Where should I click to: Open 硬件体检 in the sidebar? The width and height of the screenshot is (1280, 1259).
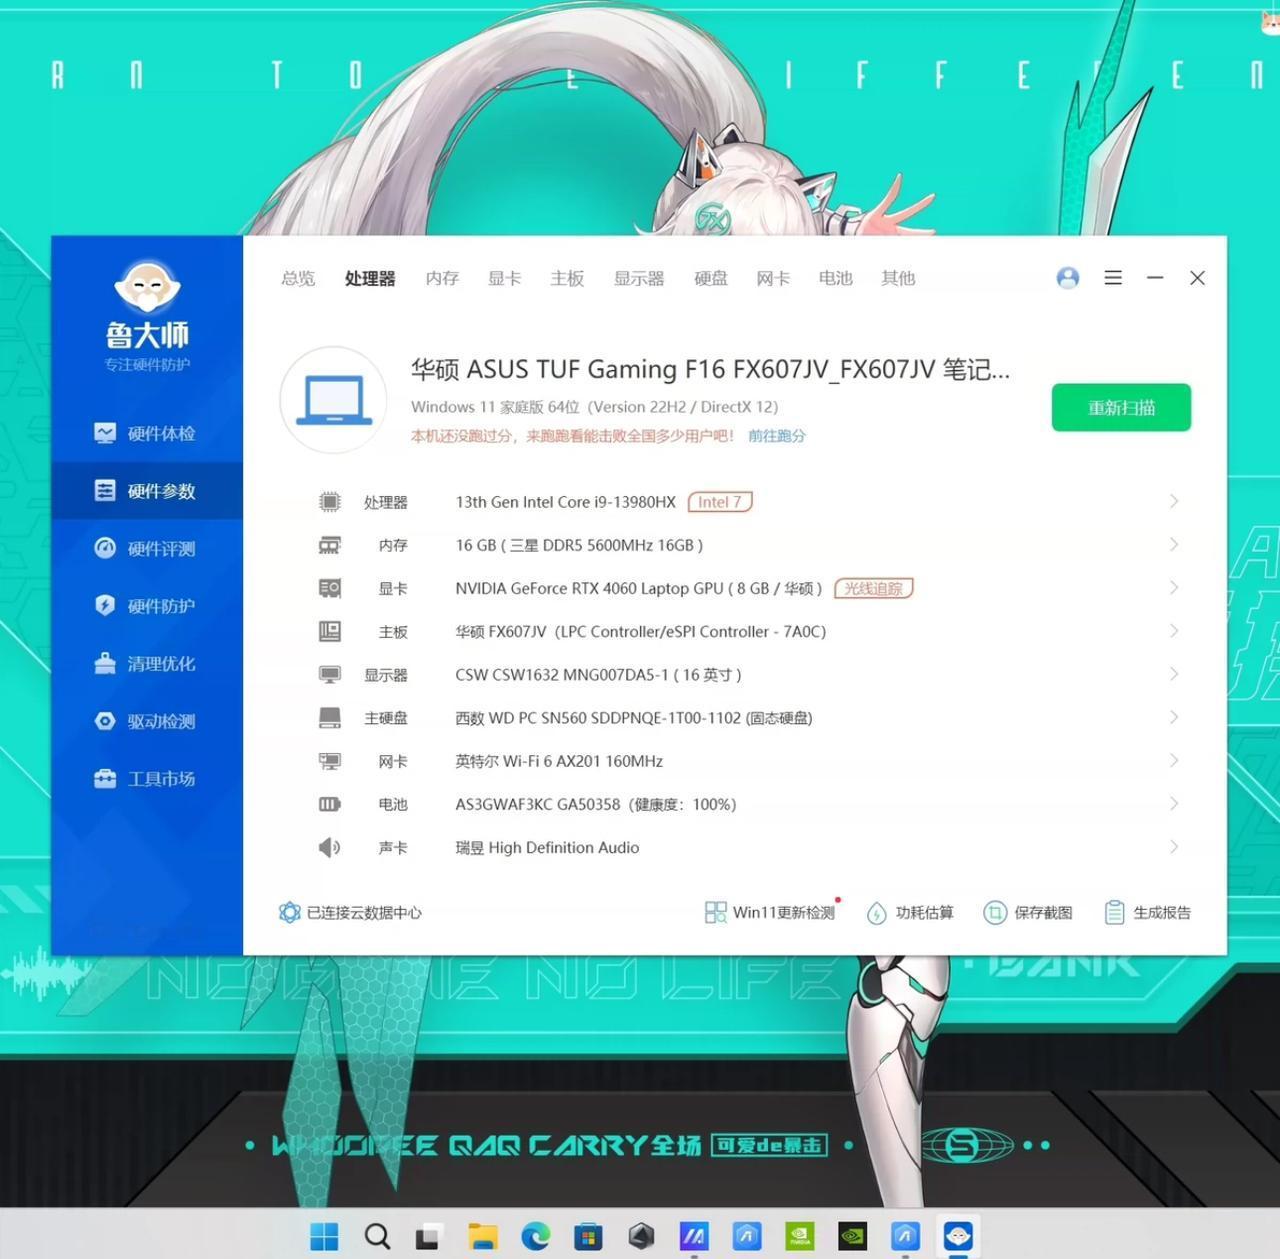coord(146,433)
